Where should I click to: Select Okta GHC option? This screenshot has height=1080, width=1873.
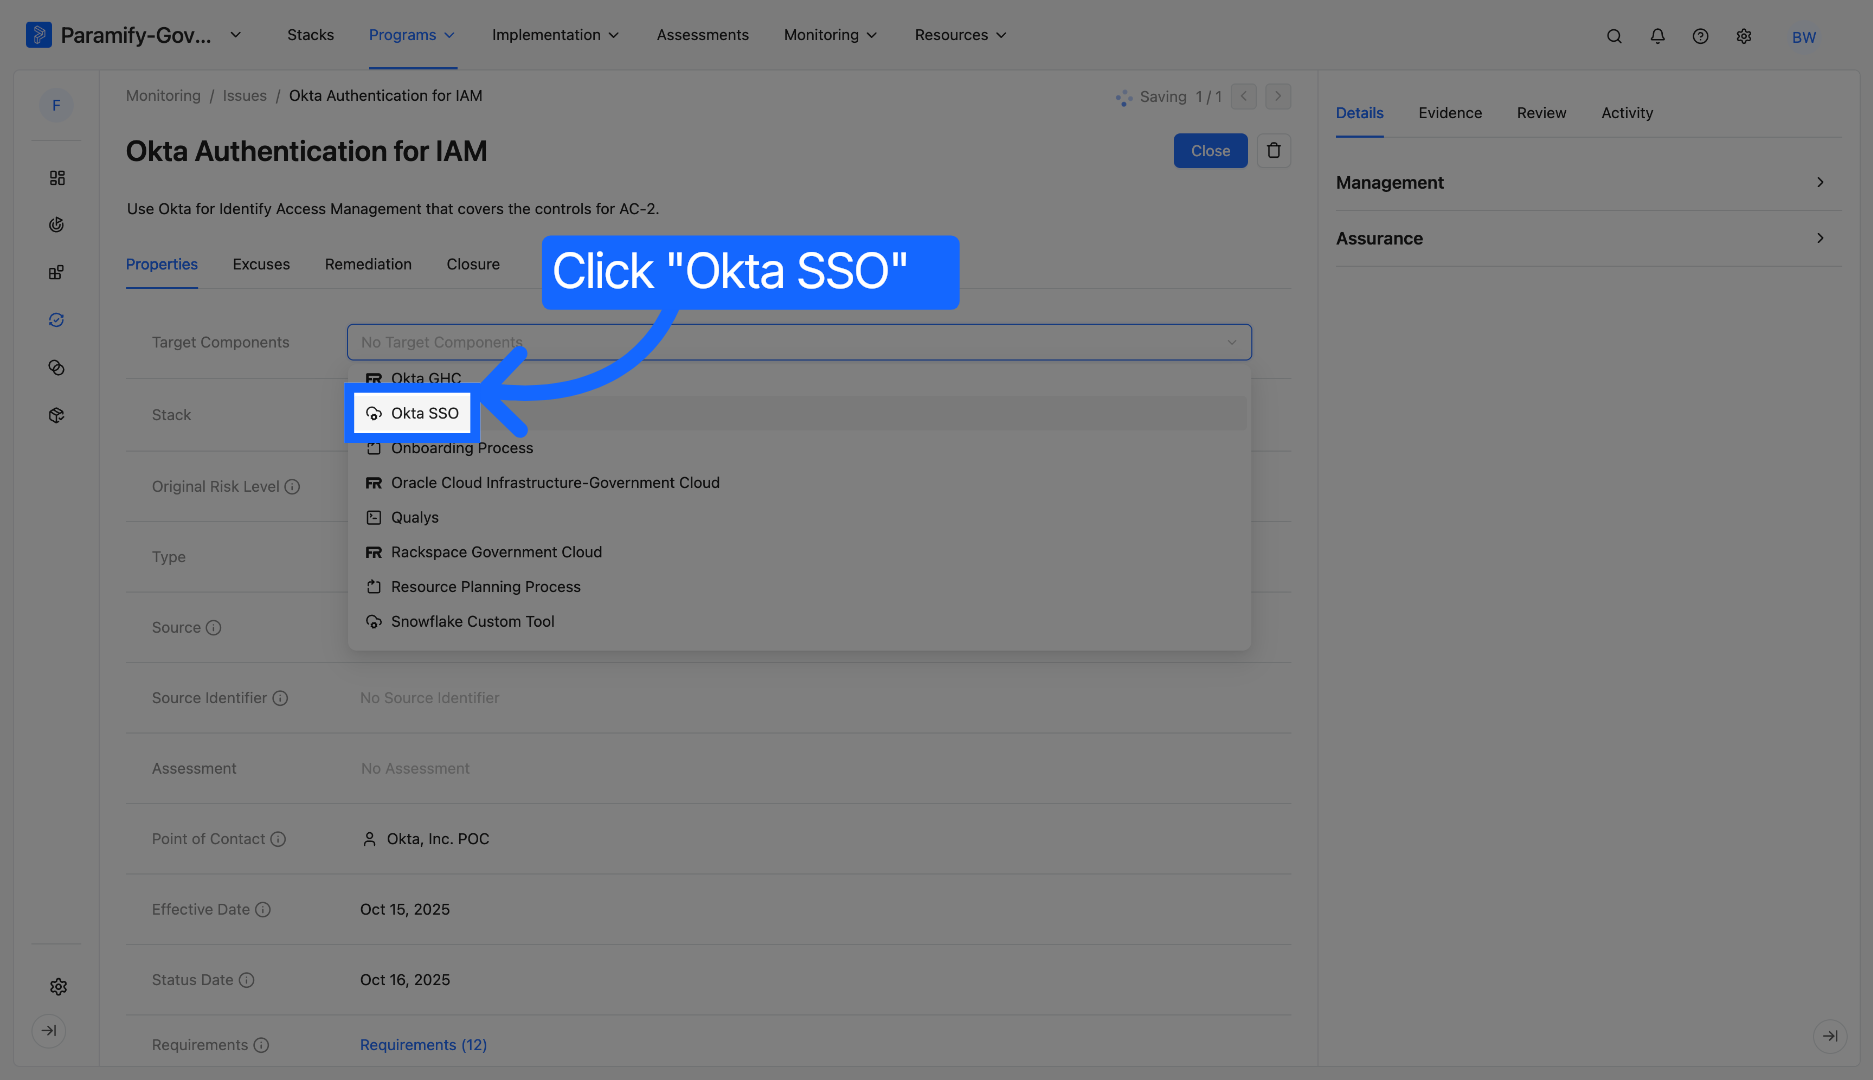coord(799,379)
